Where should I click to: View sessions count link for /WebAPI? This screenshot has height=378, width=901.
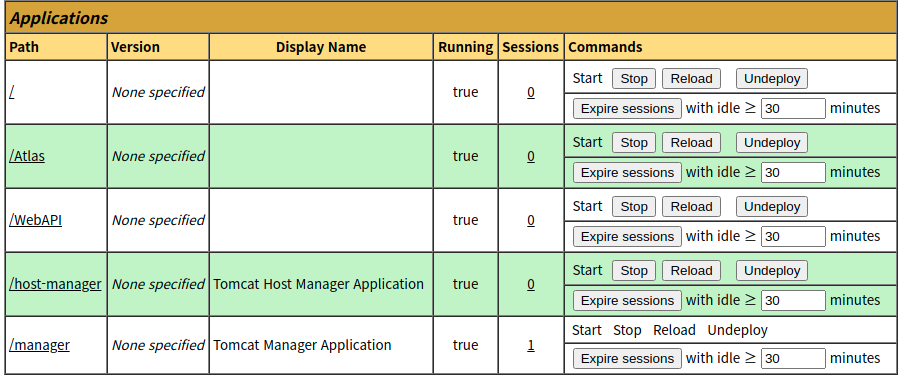(531, 220)
